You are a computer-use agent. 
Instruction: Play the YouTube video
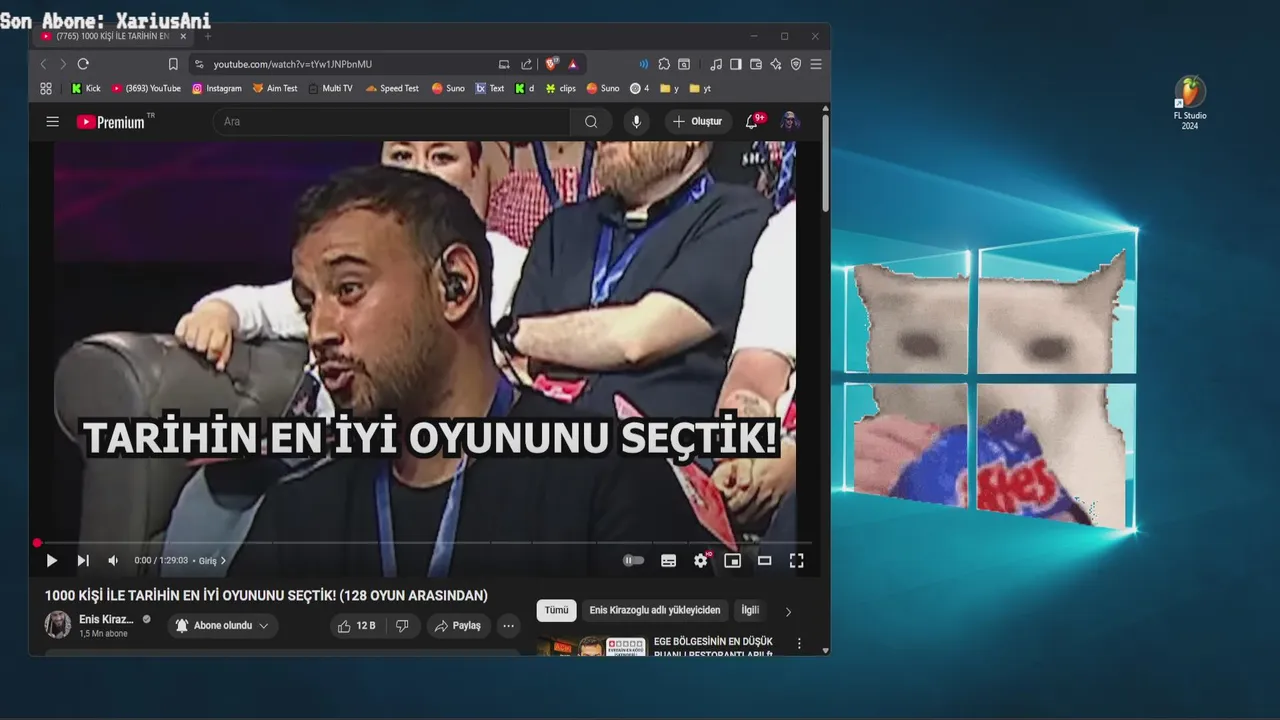tap(52, 561)
